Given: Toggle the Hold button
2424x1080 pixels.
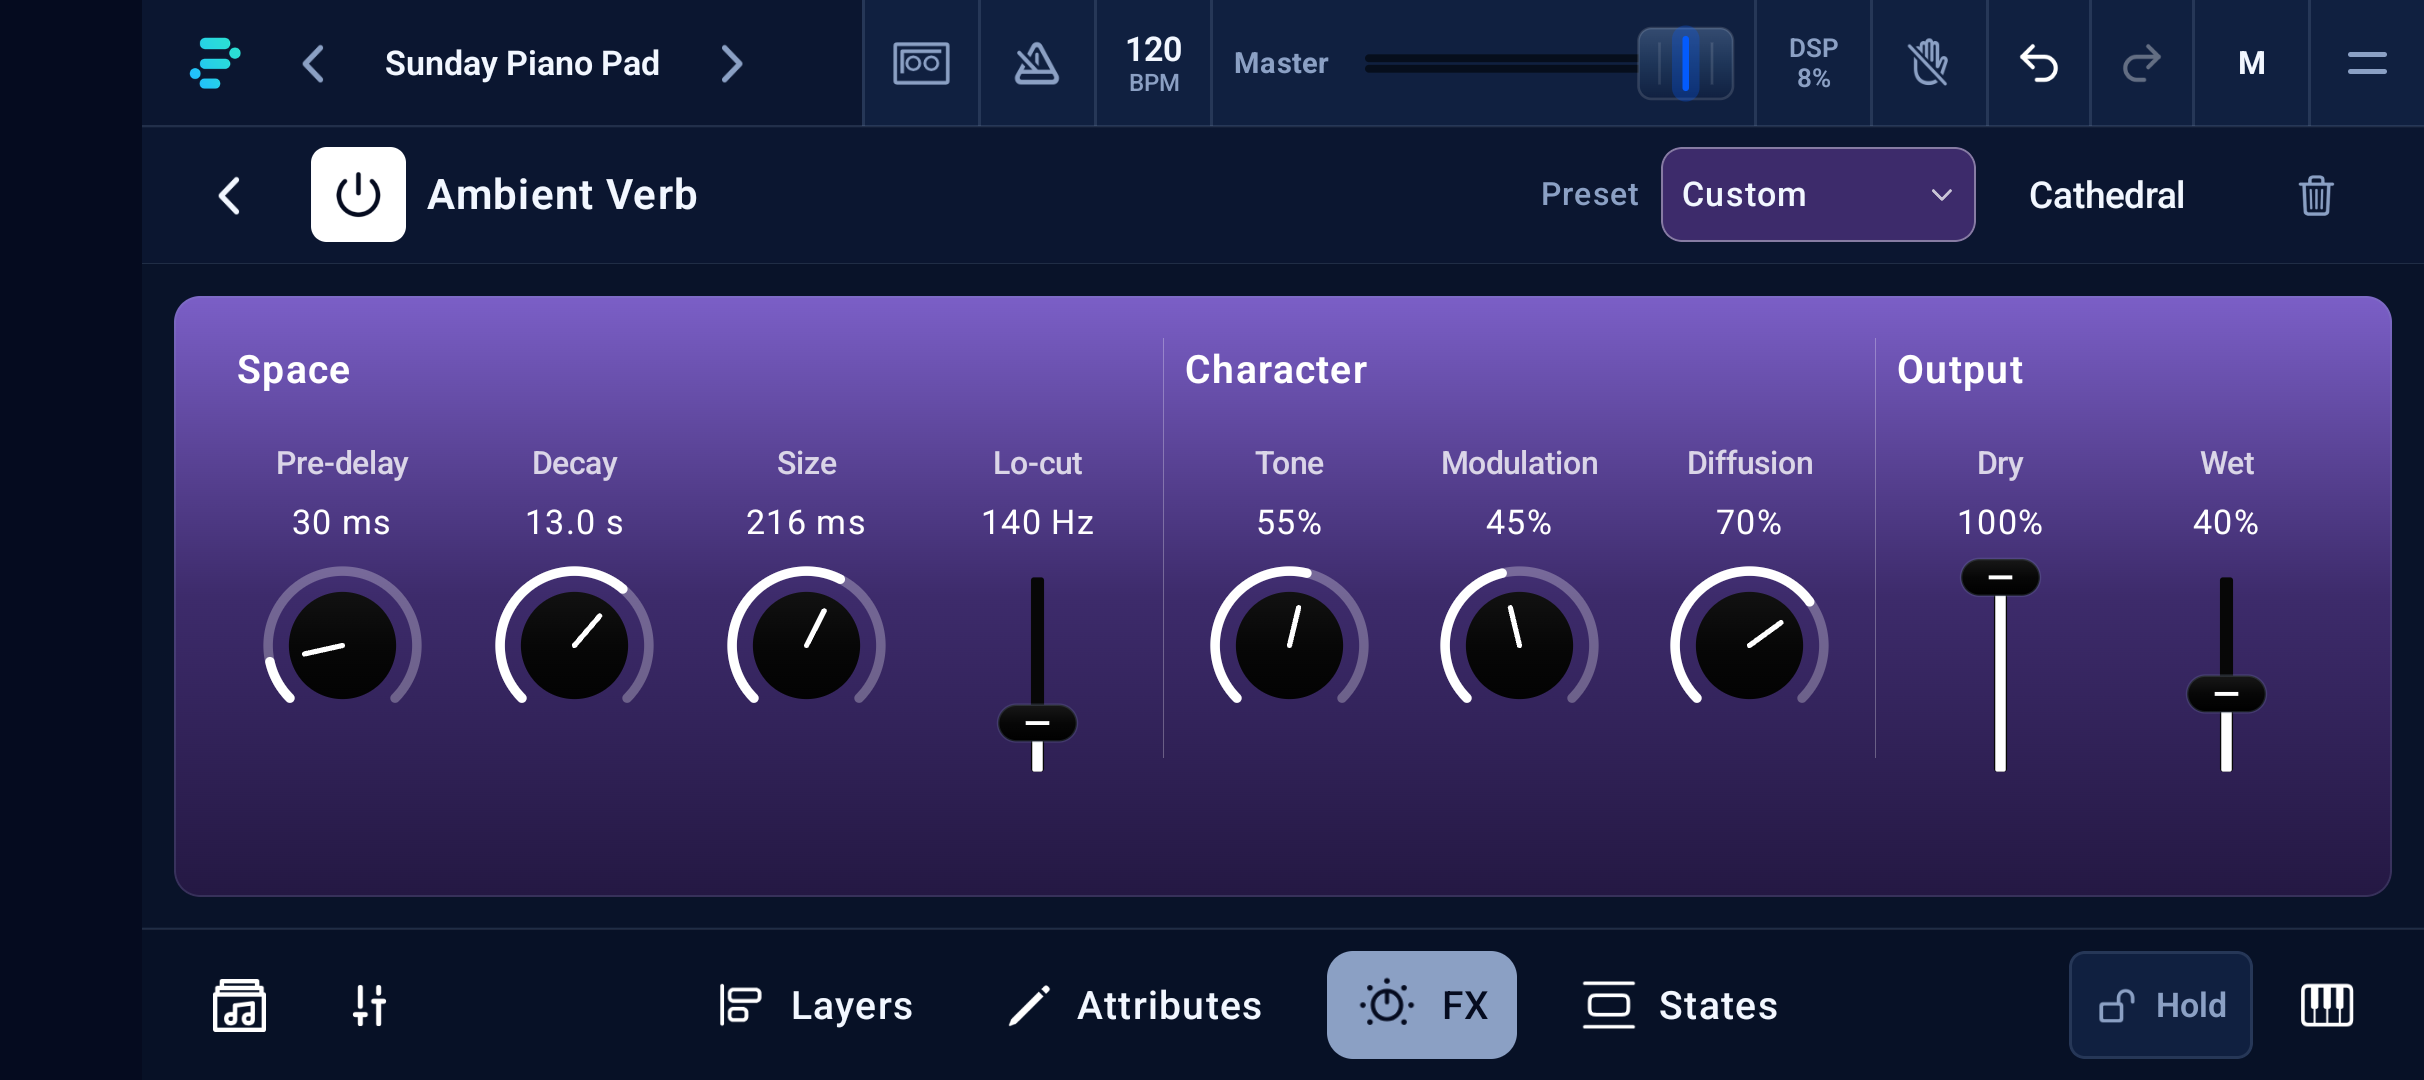Looking at the screenshot, I should point(2160,1005).
